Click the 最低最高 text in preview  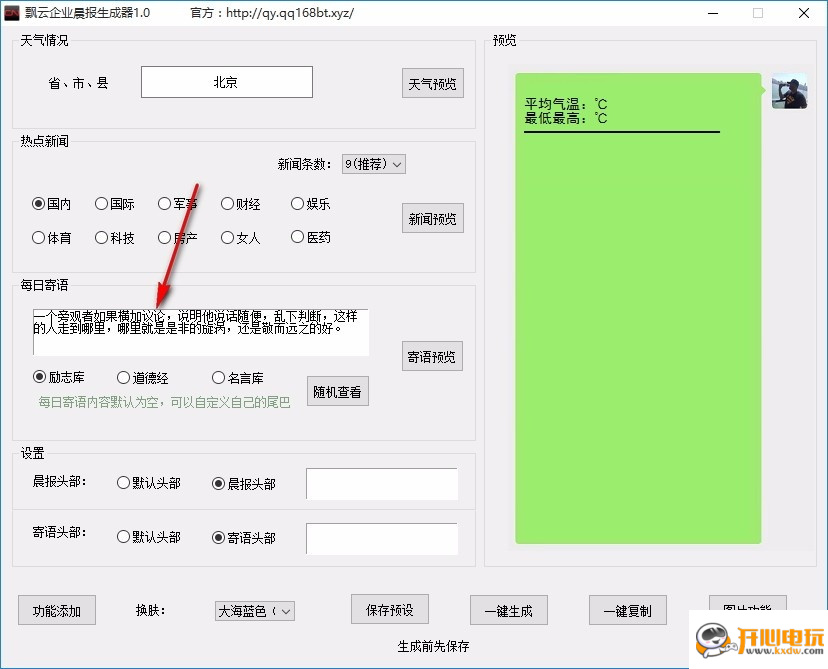pos(566,118)
